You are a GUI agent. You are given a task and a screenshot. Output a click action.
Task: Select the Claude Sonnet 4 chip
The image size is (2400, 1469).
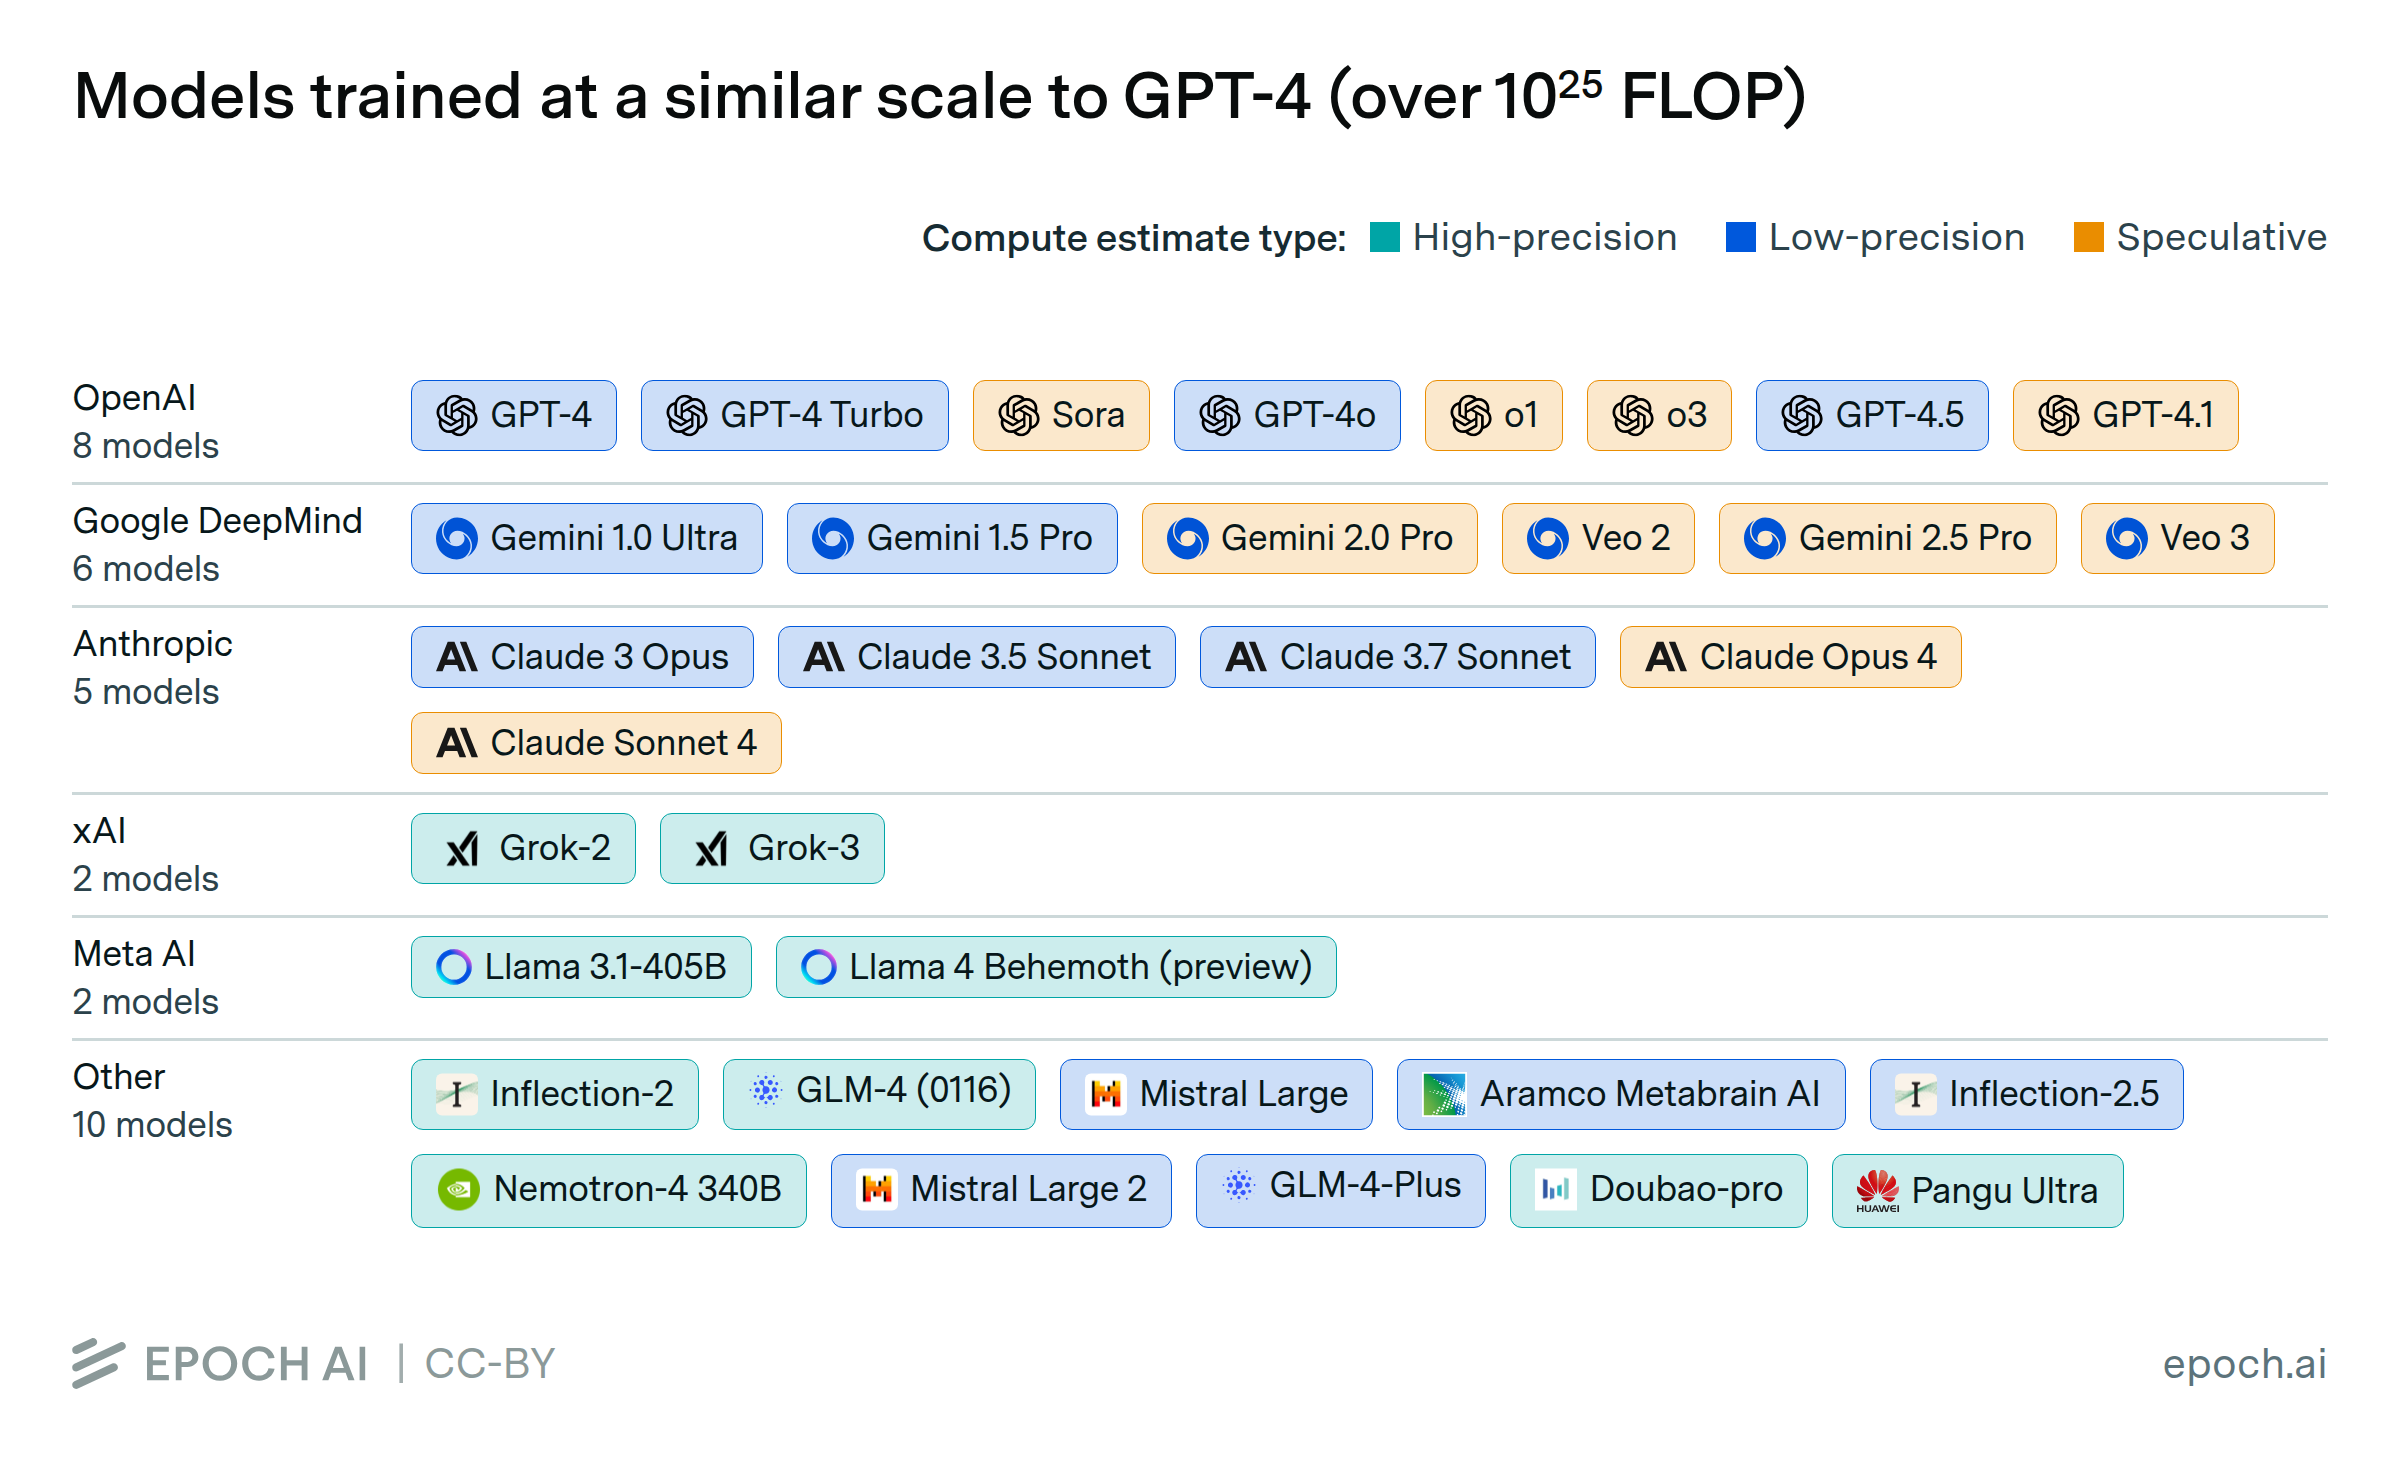(596, 743)
